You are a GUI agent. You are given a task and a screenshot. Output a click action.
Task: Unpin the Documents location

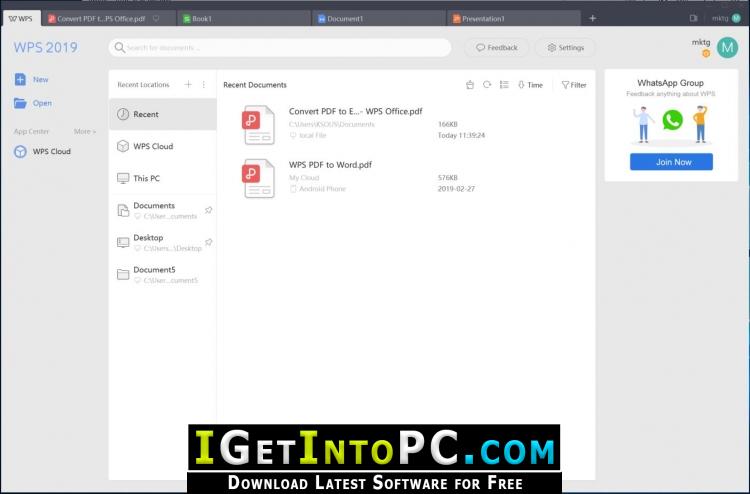point(209,210)
